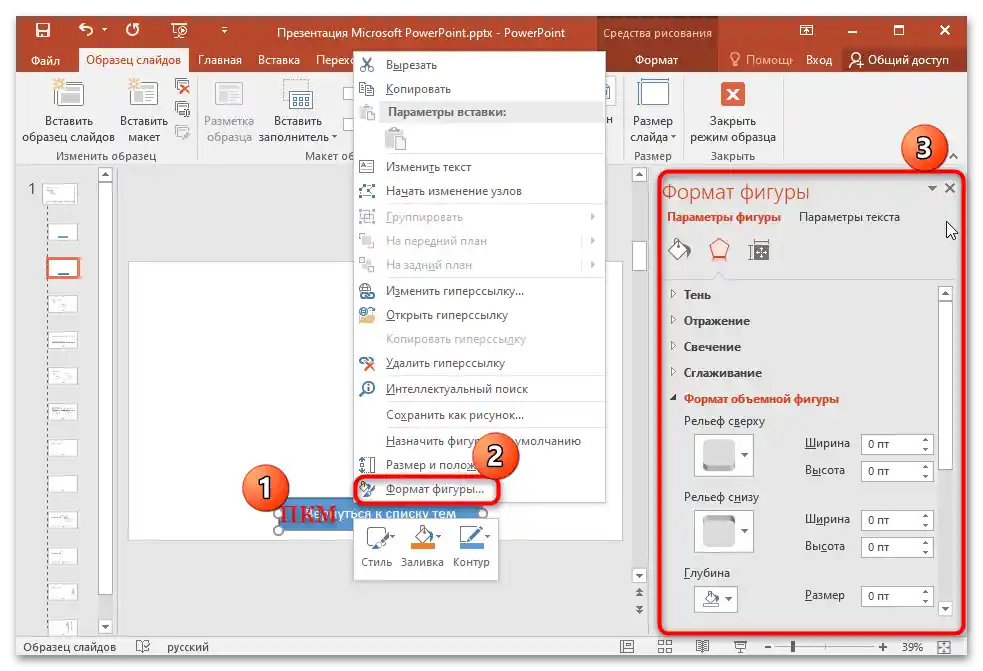The width and height of the screenshot is (983, 671).
Task: Click zoom in plus button
Action: coord(883,647)
